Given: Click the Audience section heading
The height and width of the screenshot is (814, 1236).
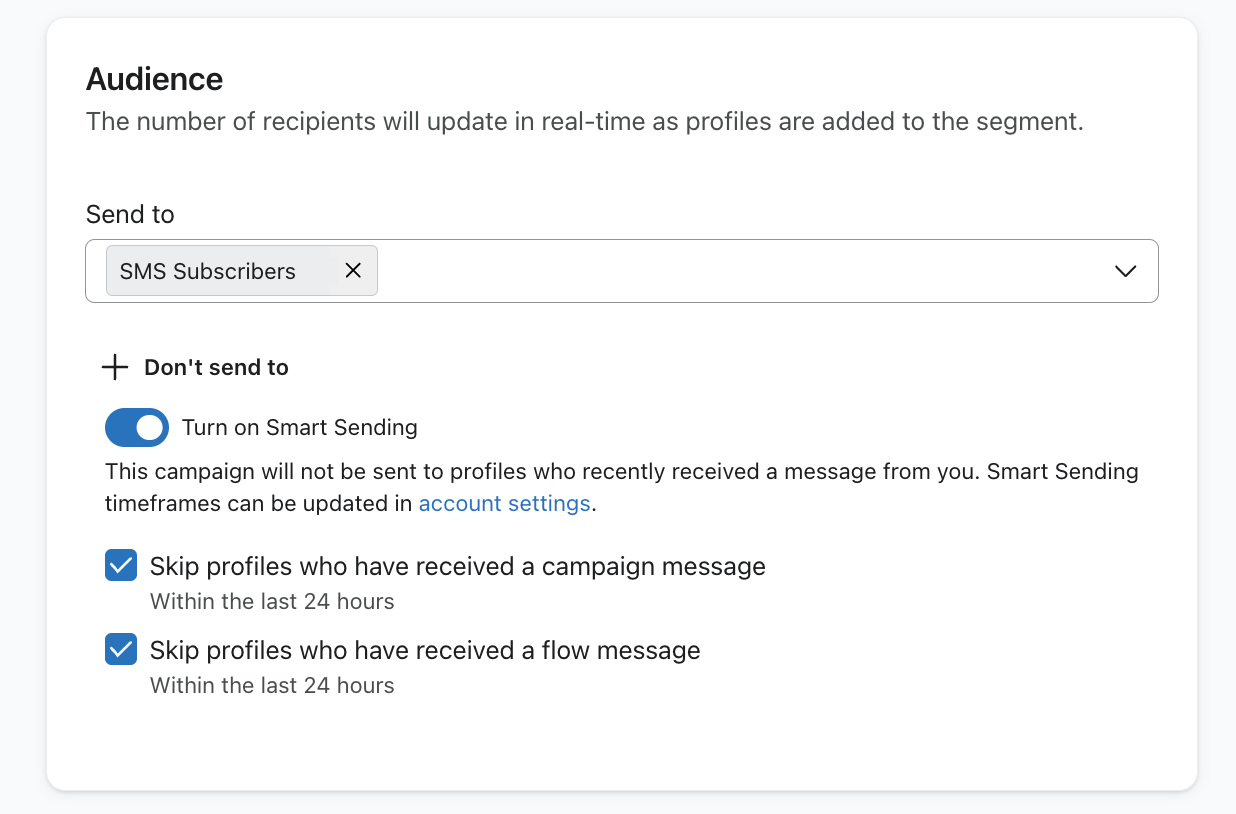Looking at the screenshot, I should tap(154, 78).
